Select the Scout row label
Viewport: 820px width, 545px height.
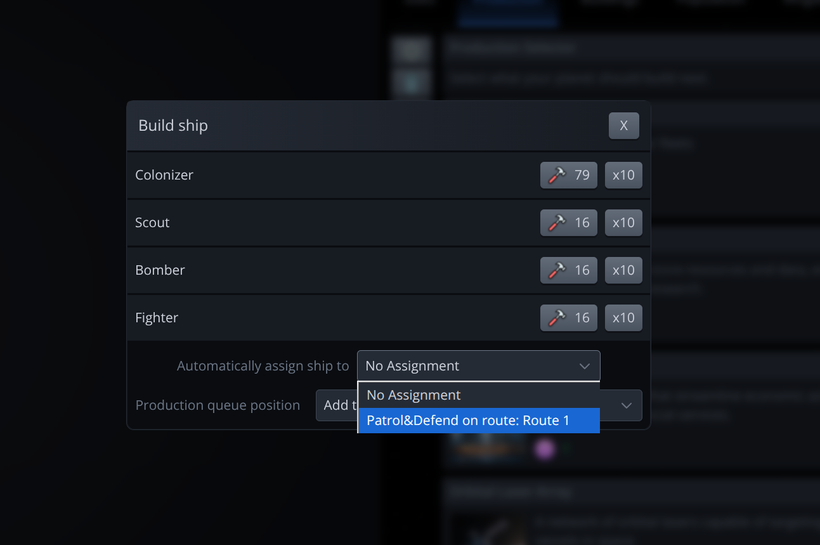click(x=152, y=223)
